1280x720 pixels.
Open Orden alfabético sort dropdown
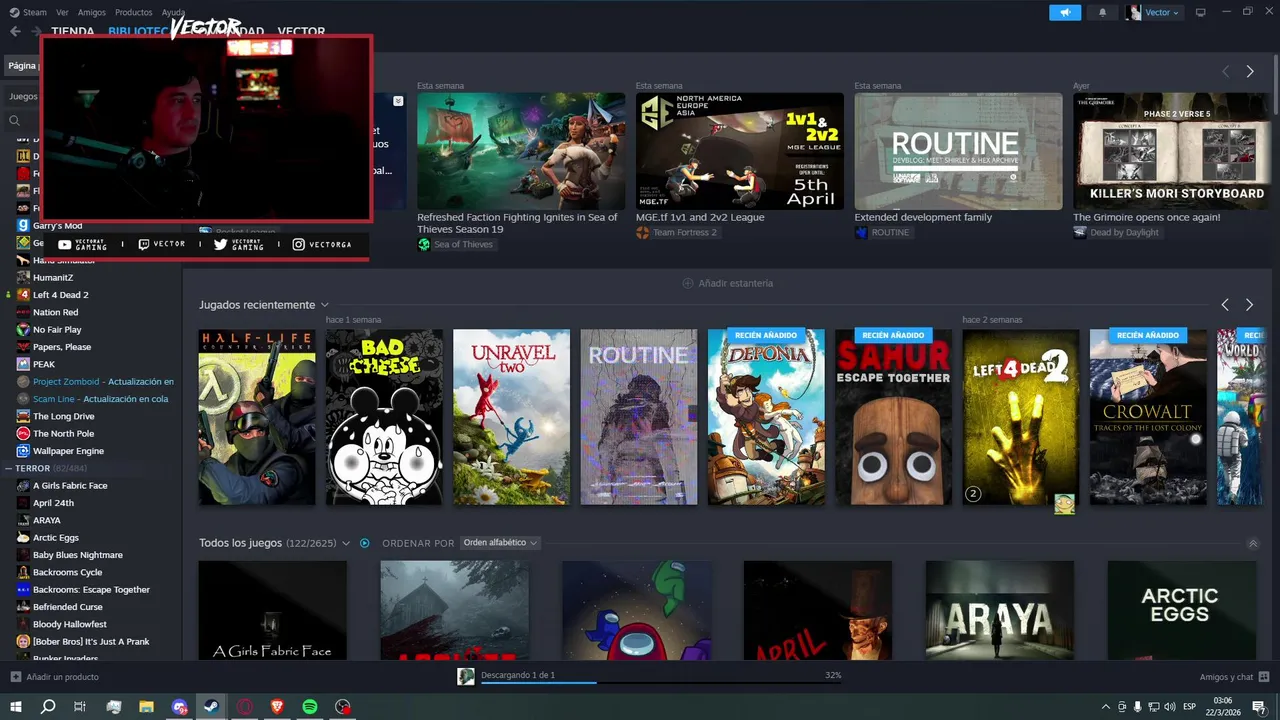tap(500, 543)
